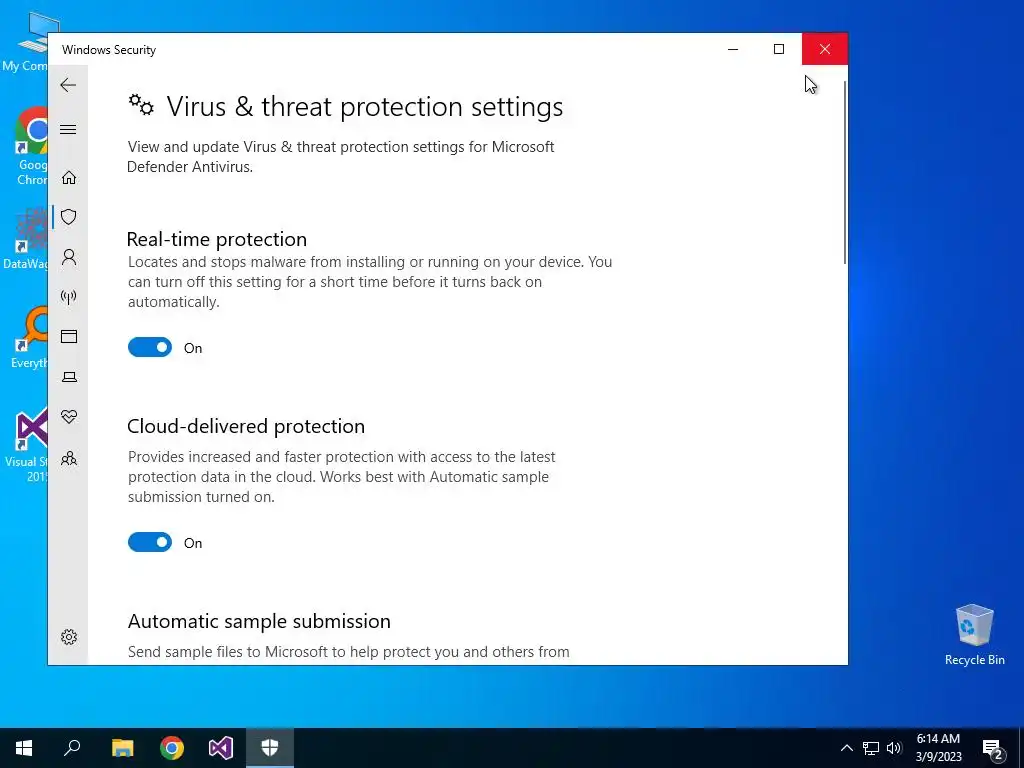Image resolution: width=1024 pixels, height=768 pixels.
Task: Open Home in Windows Security sidebar
Action: tap(69, 178)
